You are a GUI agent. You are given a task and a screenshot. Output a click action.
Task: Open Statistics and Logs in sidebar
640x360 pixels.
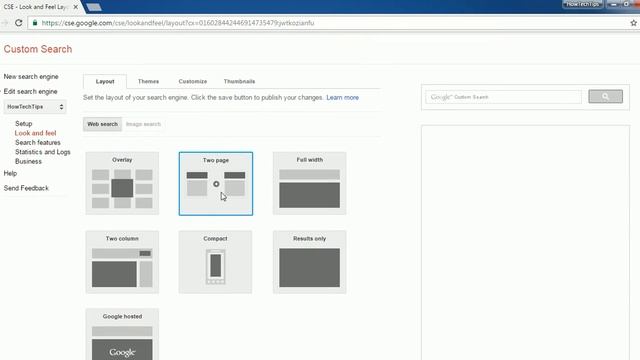pyautogui.click(x=42, y=152)
